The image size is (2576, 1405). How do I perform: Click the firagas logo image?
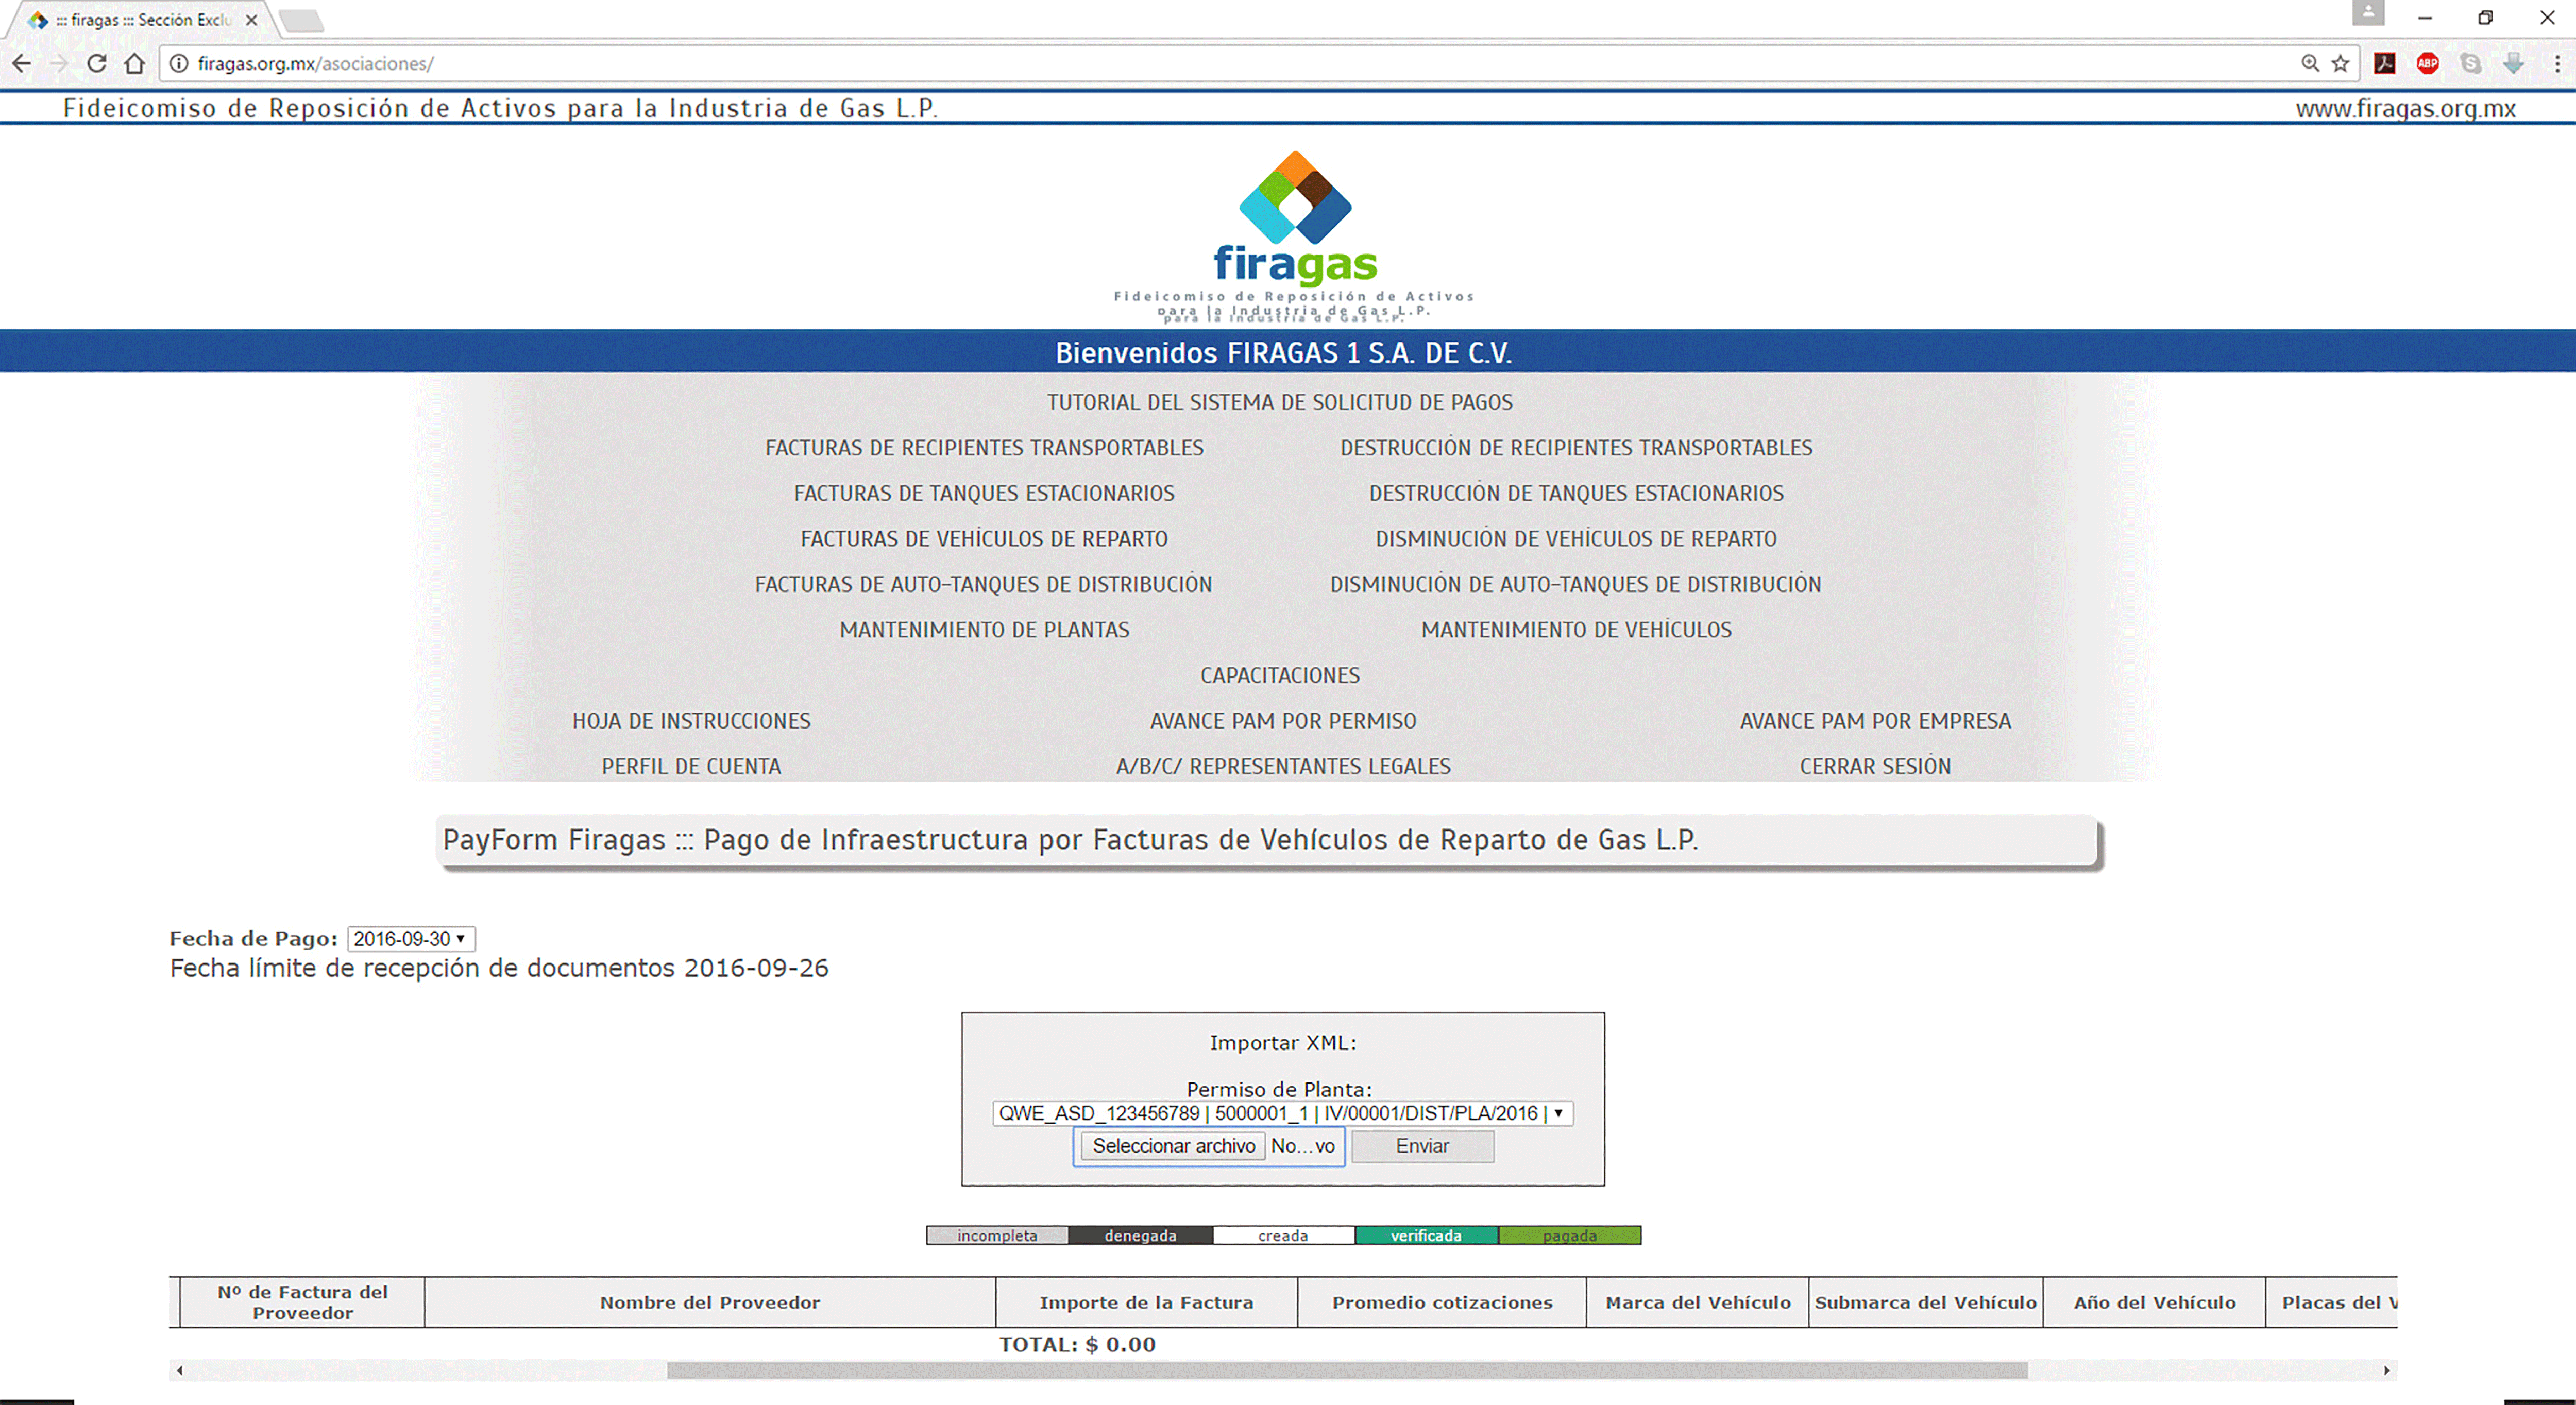coord(1294,236)
